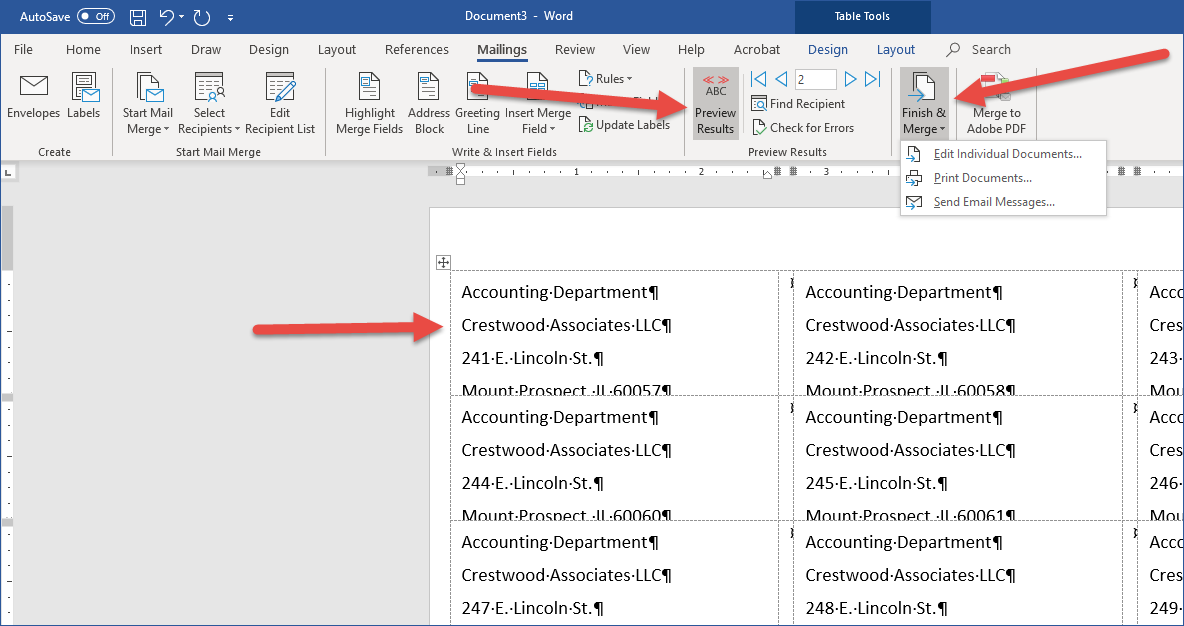Toggle the AutoSave switch

(96, 16)
